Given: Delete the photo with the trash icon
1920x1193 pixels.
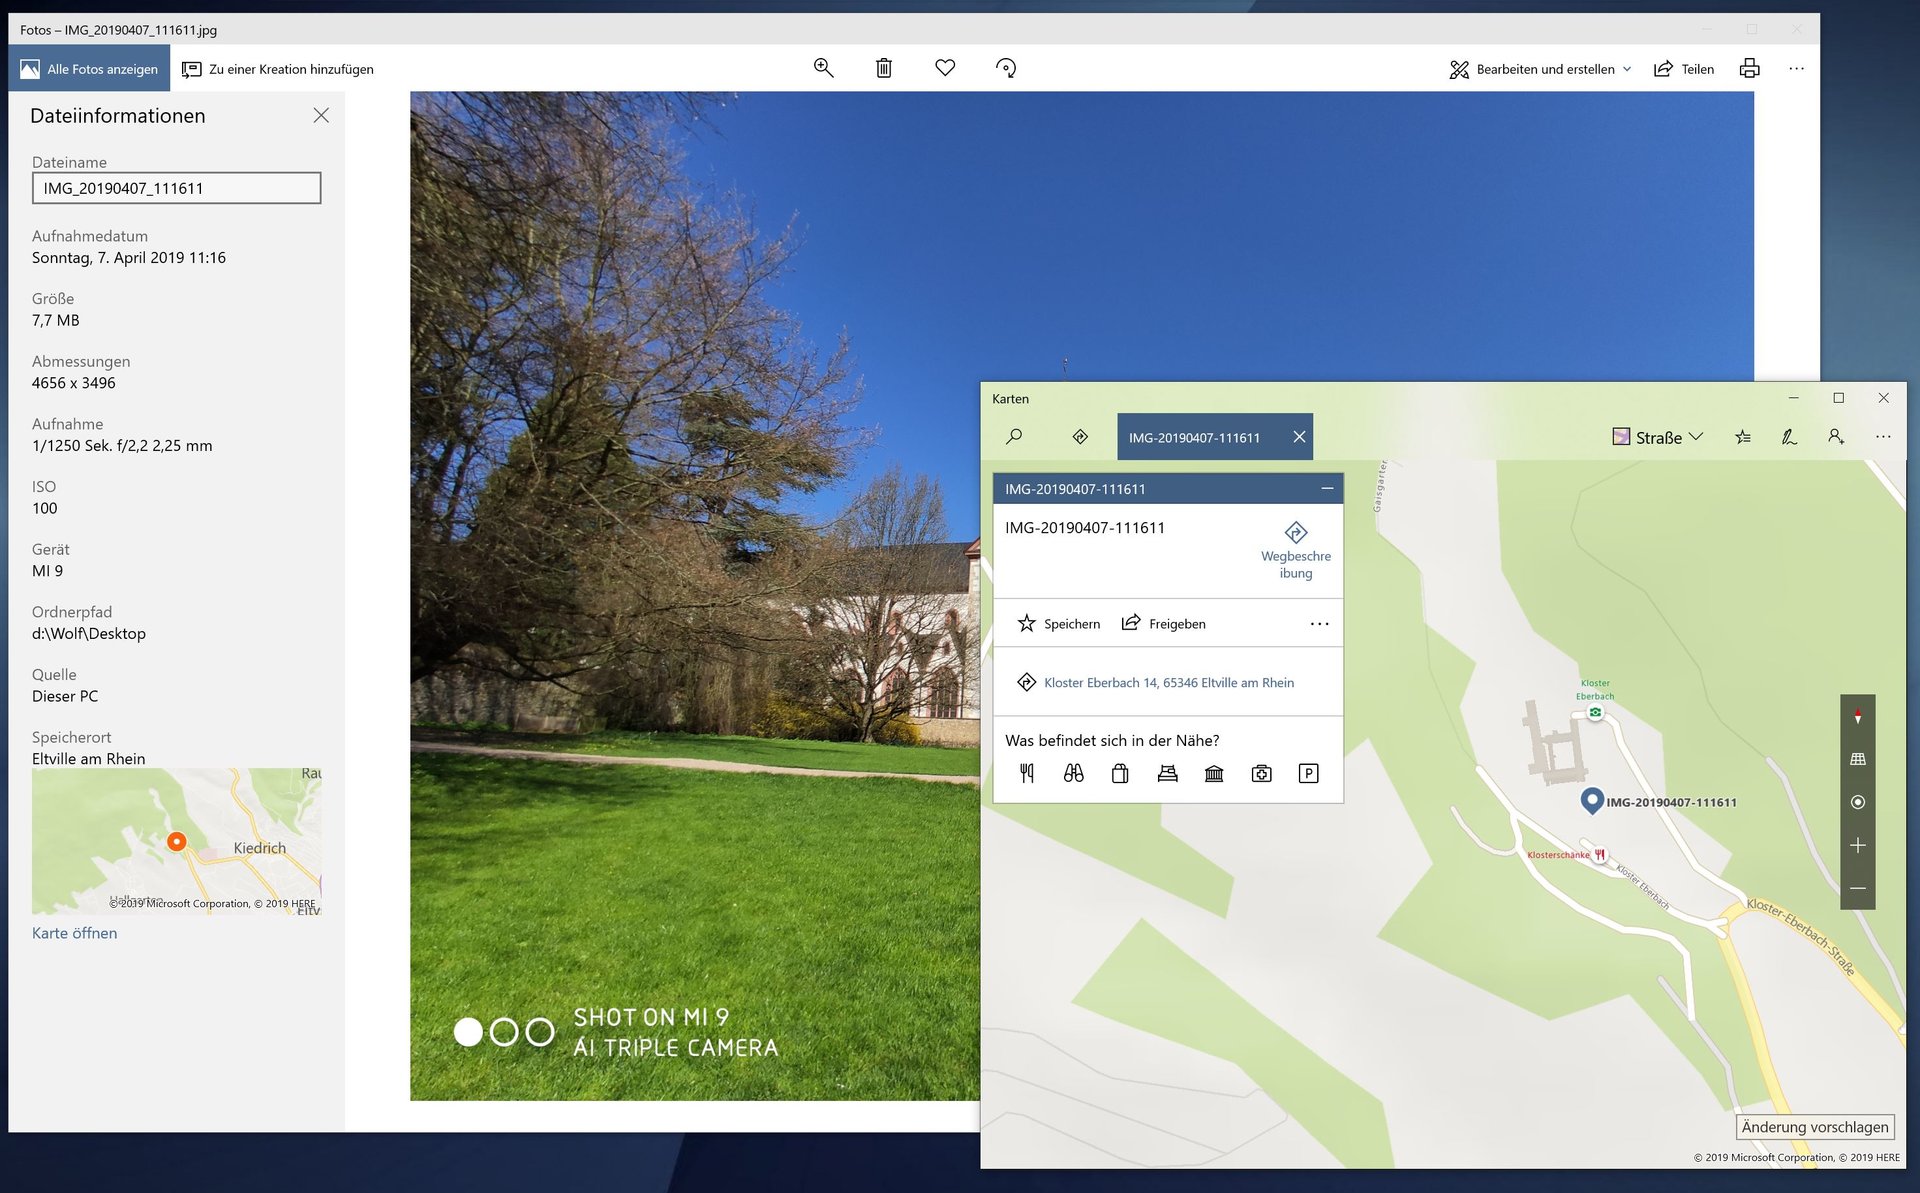Looking at the screenshot, I should pyautogui.click(x=884, y=68).
